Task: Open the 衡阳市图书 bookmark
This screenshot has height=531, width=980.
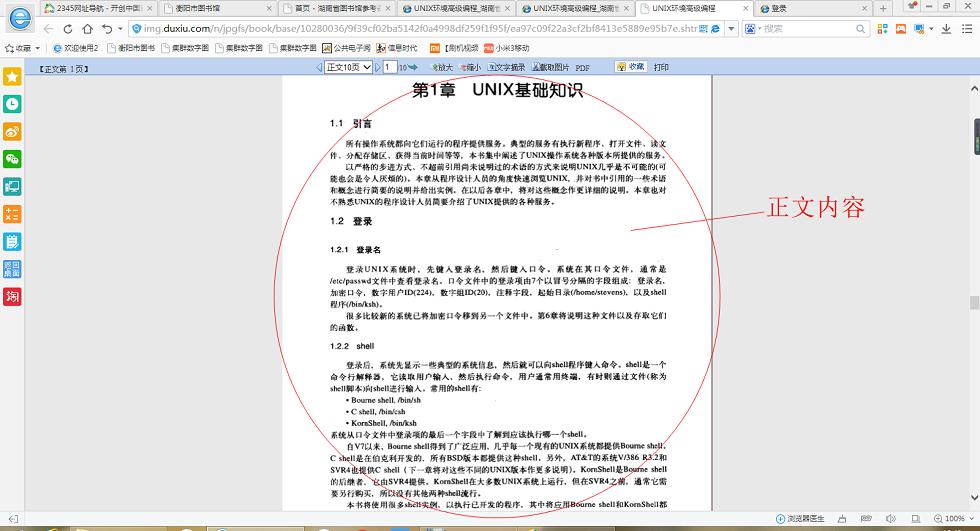Action: 131,48
